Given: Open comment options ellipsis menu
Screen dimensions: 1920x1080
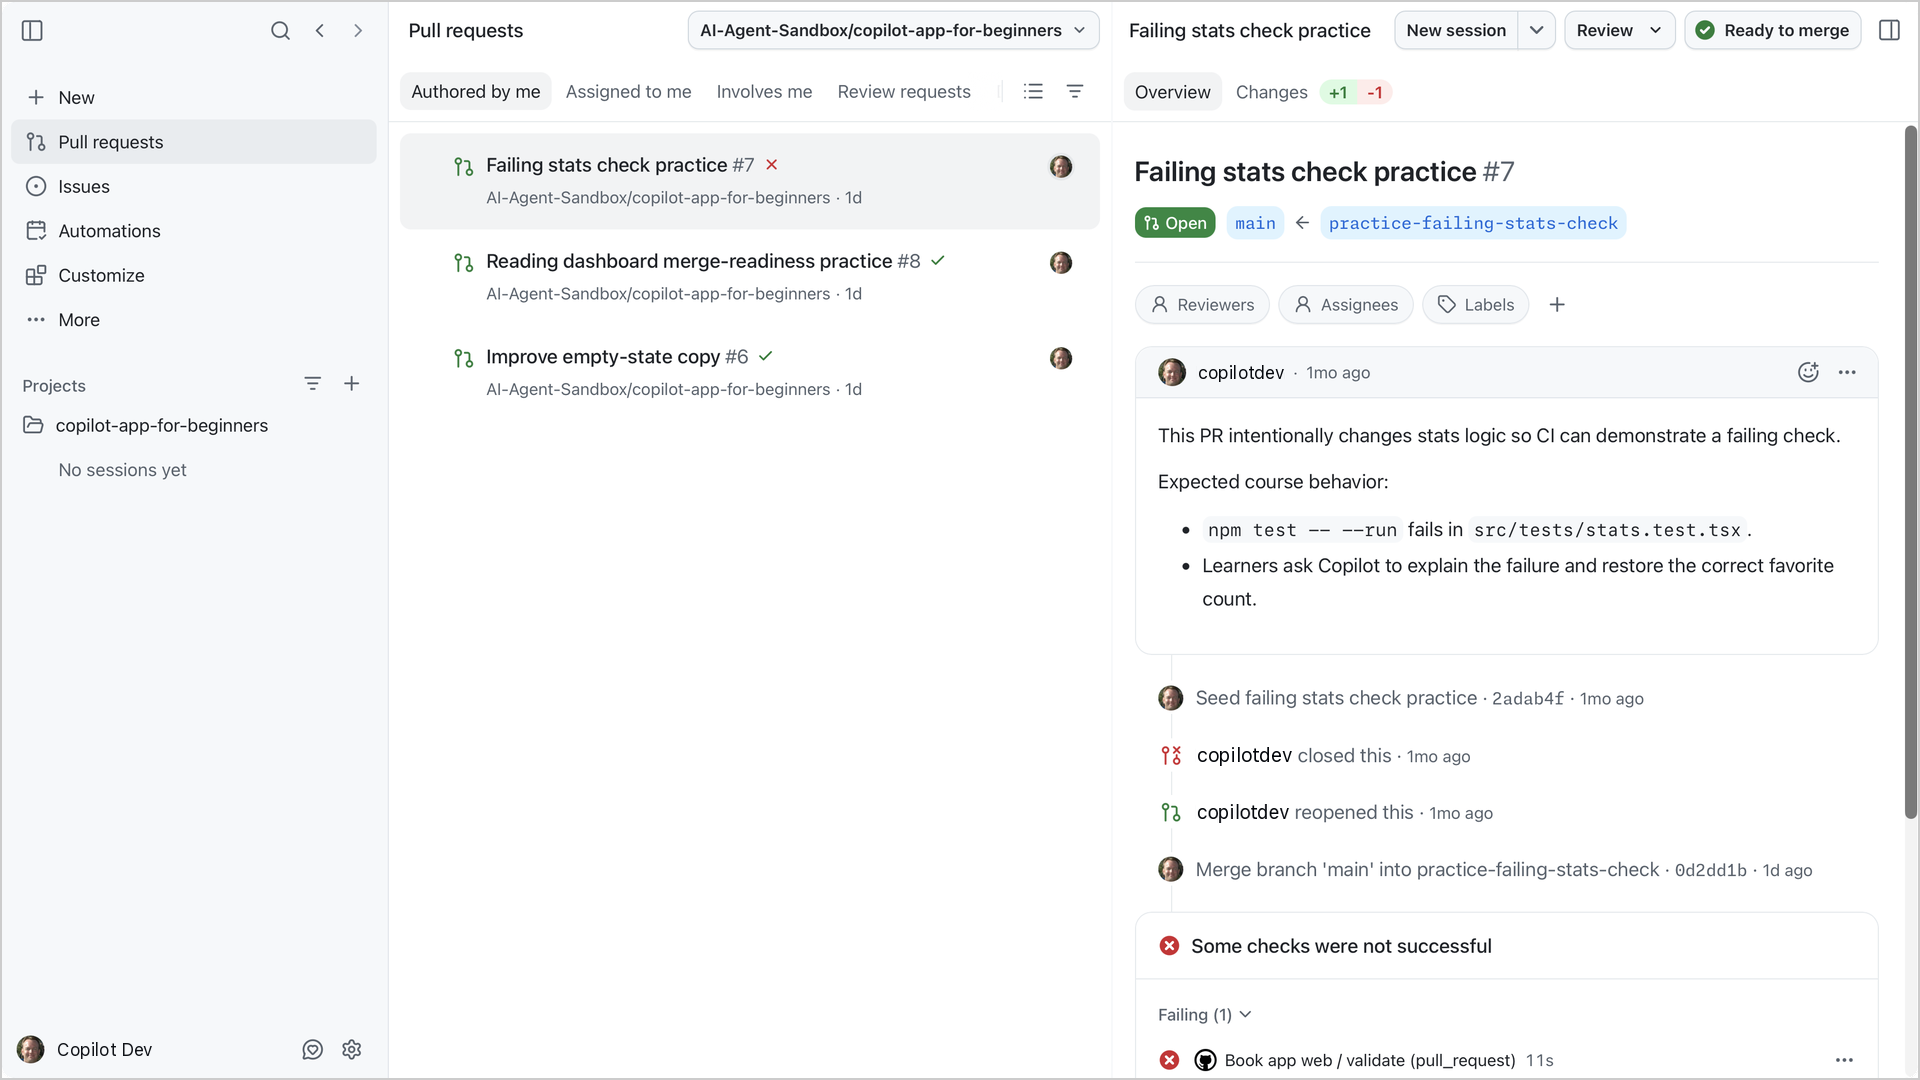Looking at the screenshot, I should coord(1847,372).
